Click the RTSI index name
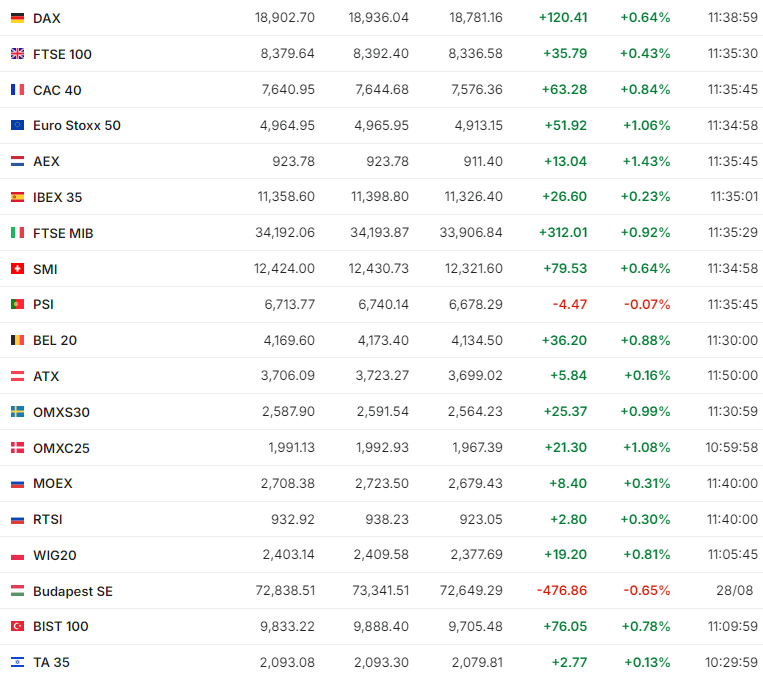 [48, 519]
